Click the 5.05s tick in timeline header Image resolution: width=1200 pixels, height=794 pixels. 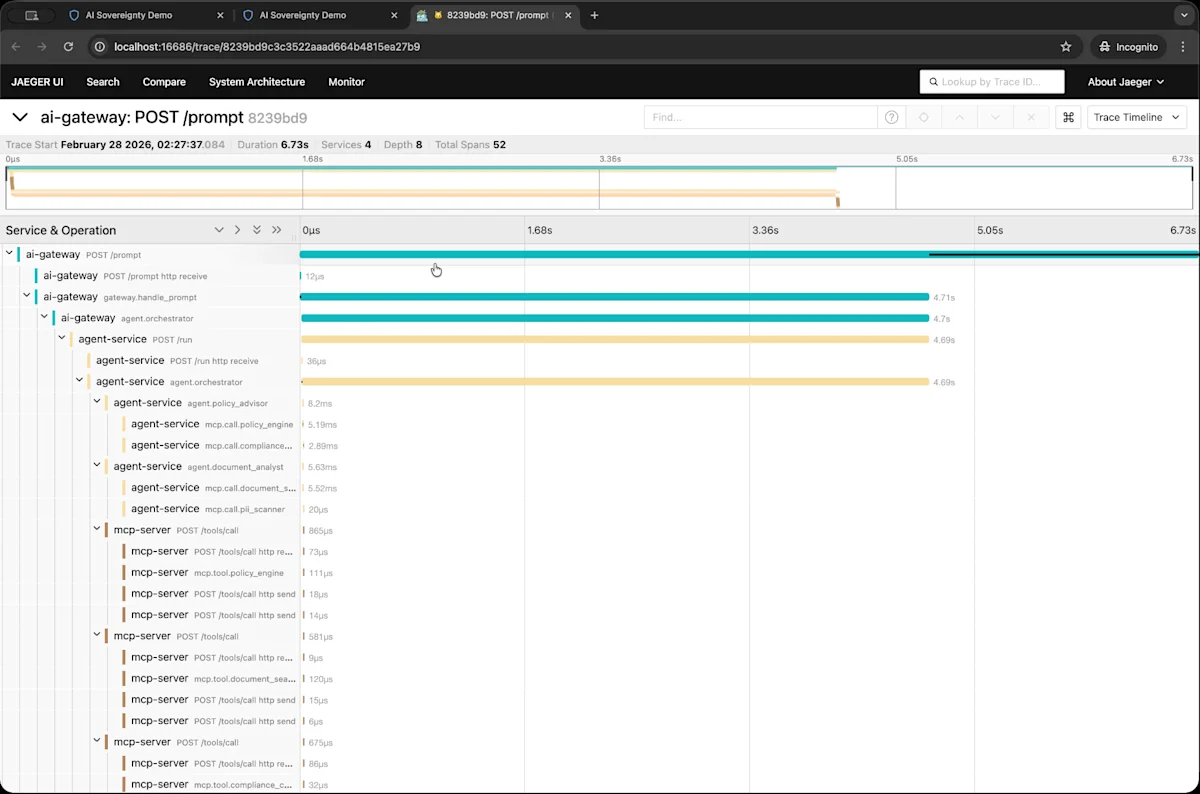[989, 230]
